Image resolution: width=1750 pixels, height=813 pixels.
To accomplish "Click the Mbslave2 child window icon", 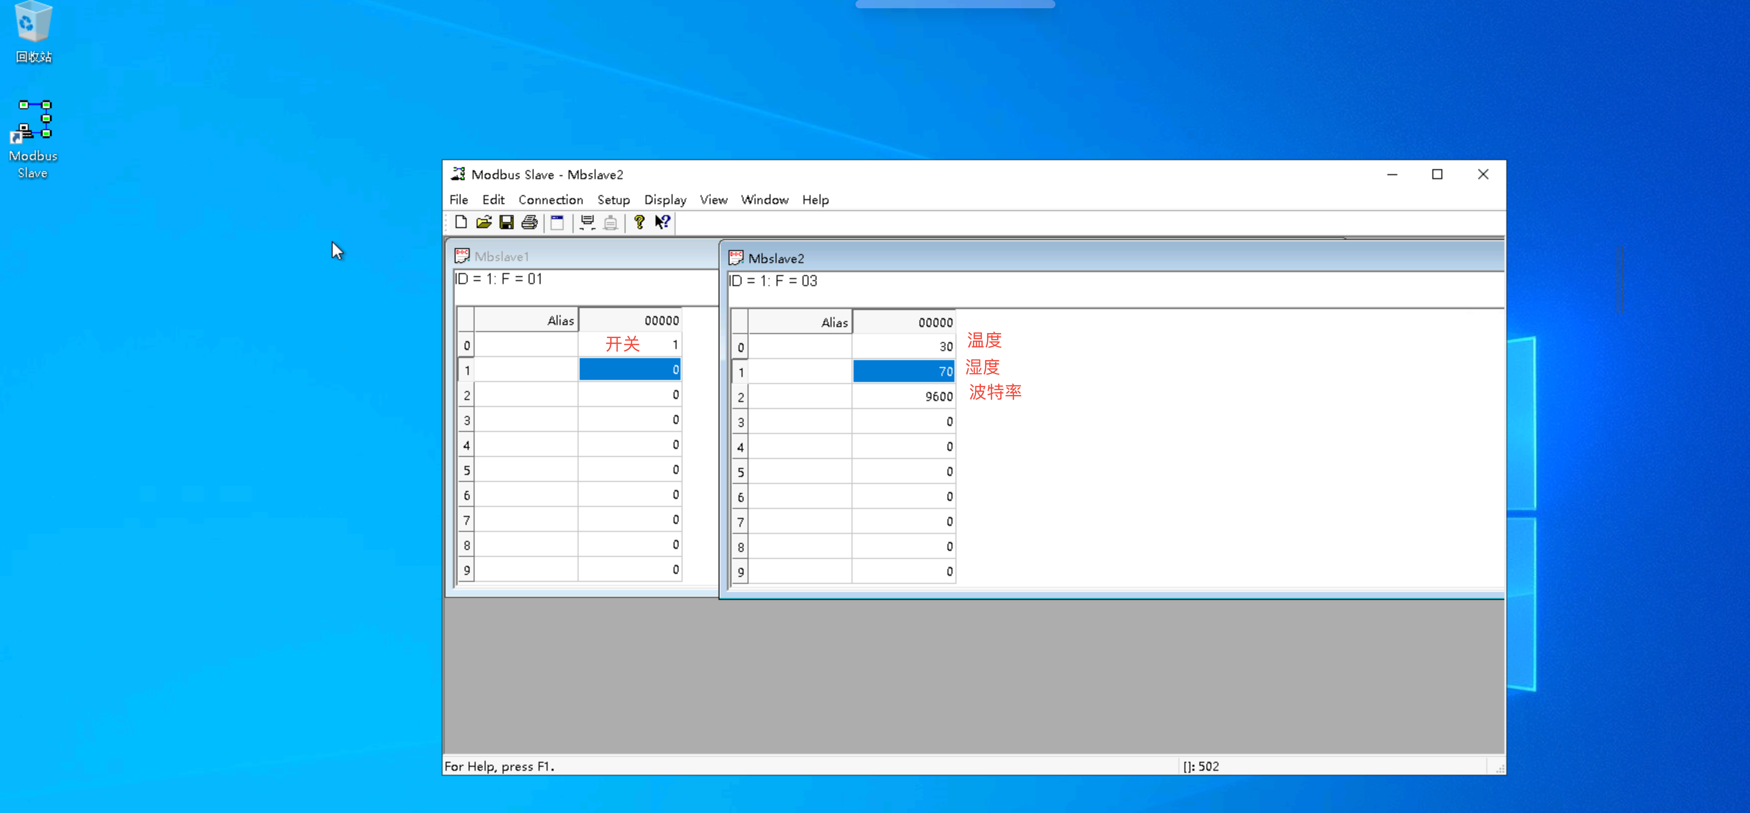I will pos(736,258).
